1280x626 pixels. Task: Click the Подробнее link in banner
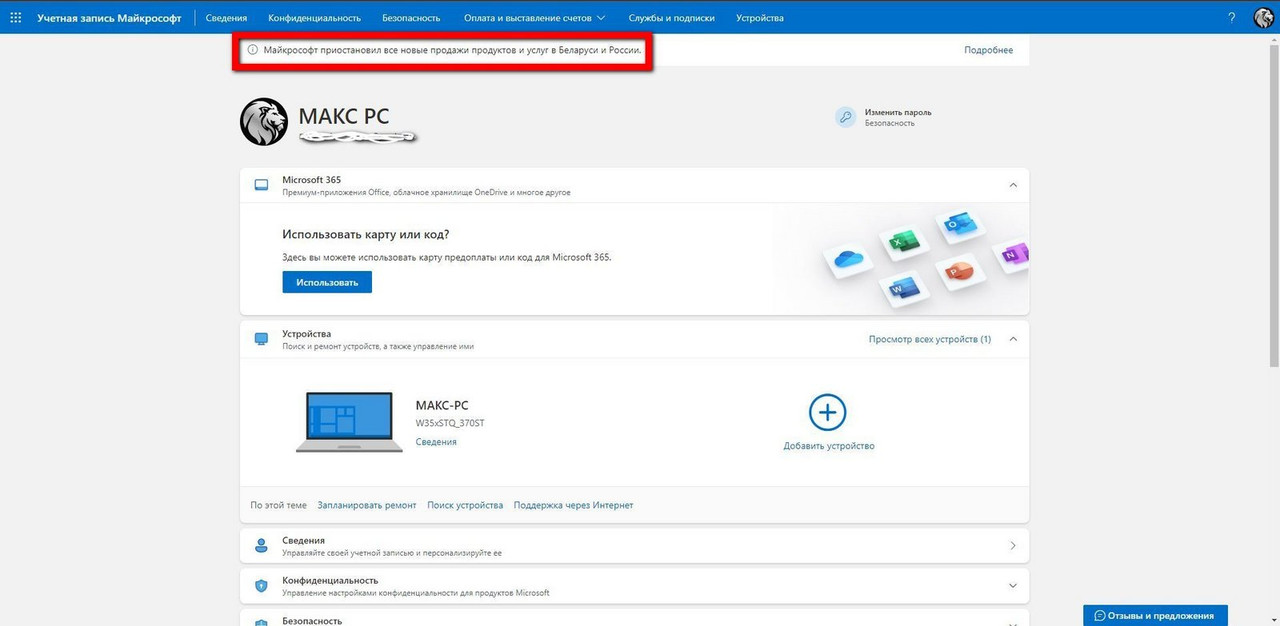point(988,50)
